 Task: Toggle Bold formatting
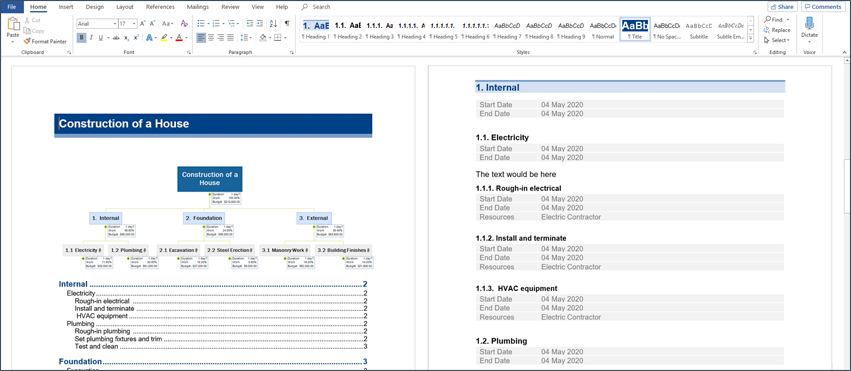[x=81, y=37]
